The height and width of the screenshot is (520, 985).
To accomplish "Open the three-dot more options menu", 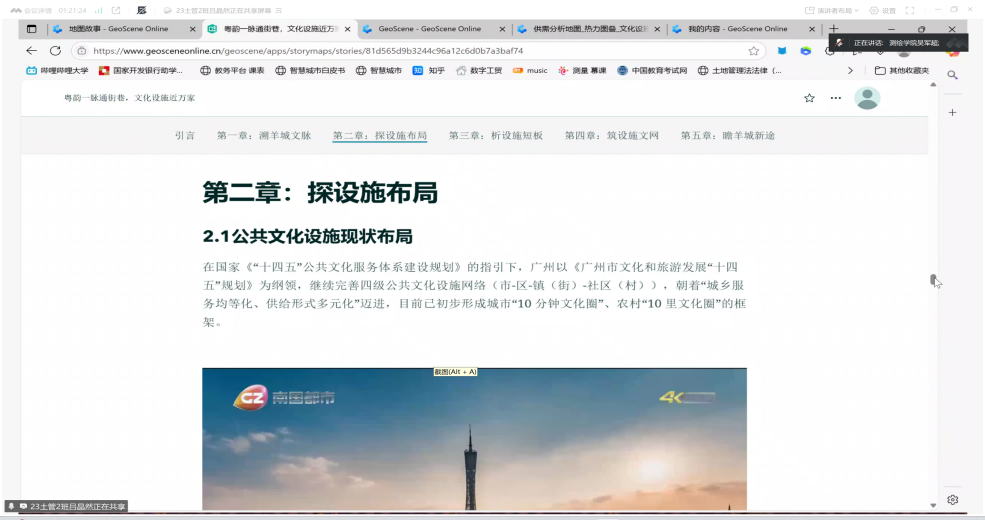I will coord(836,98).
